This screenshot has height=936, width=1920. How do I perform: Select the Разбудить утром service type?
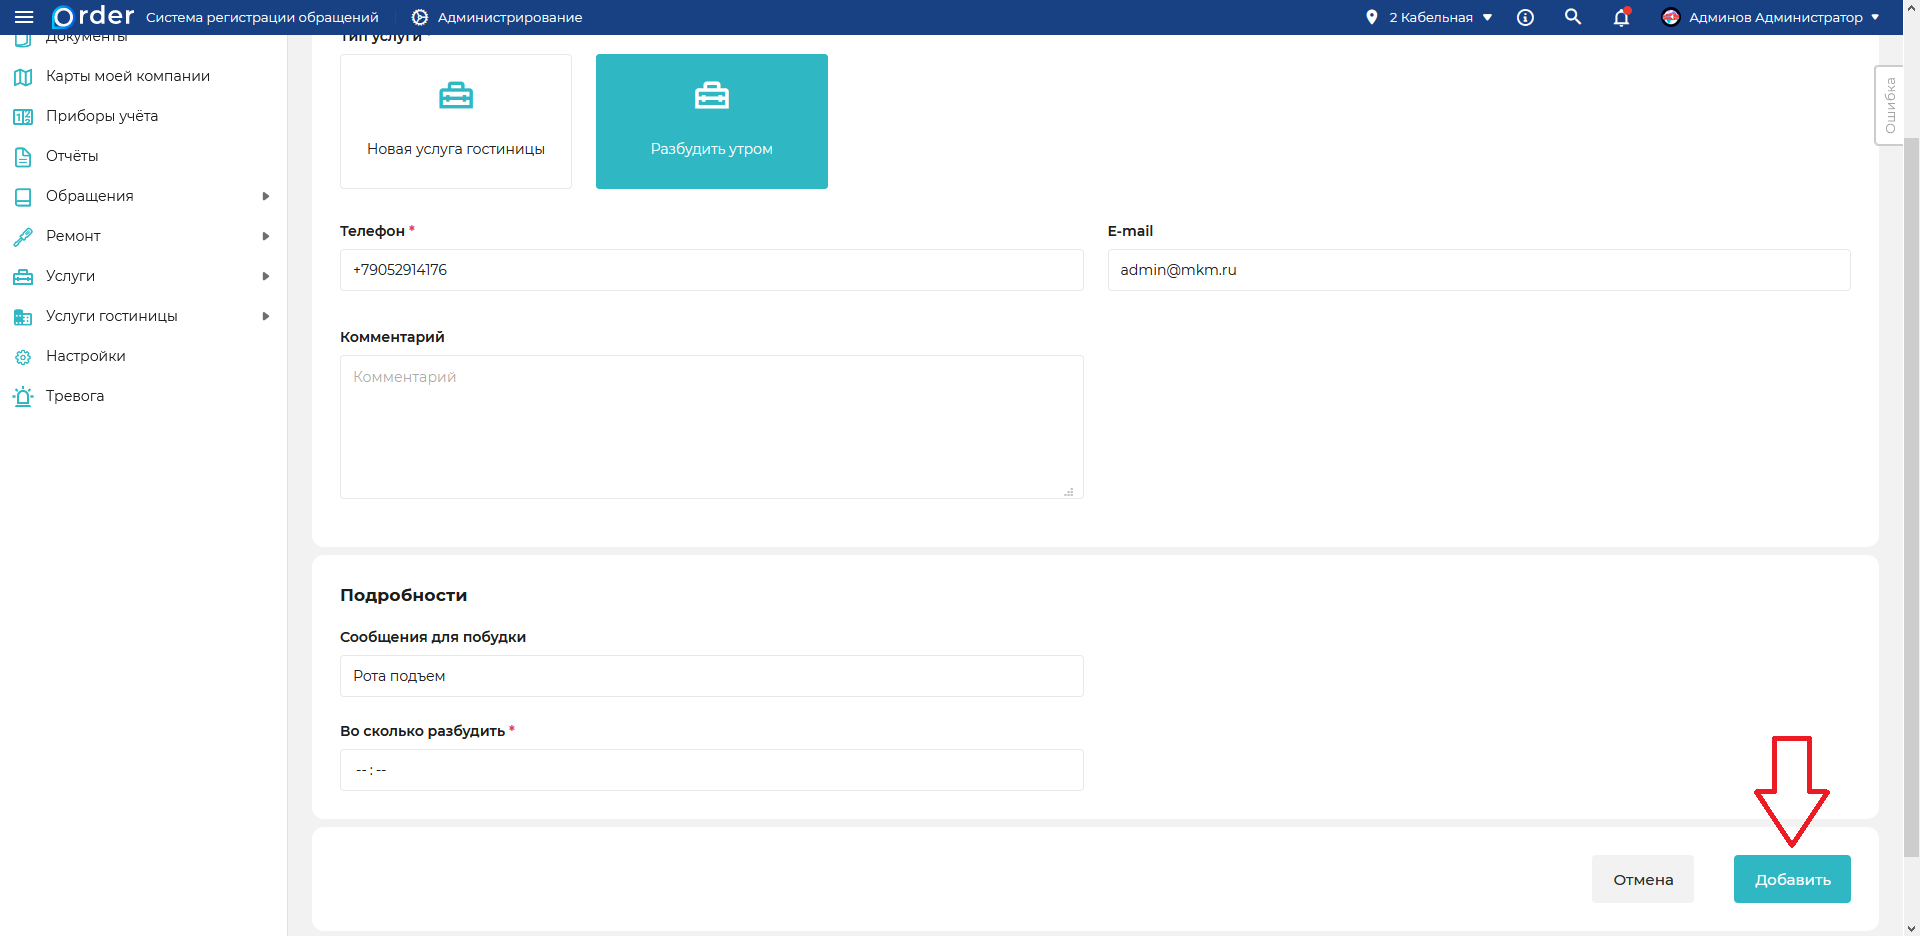[x=711, y=121]
